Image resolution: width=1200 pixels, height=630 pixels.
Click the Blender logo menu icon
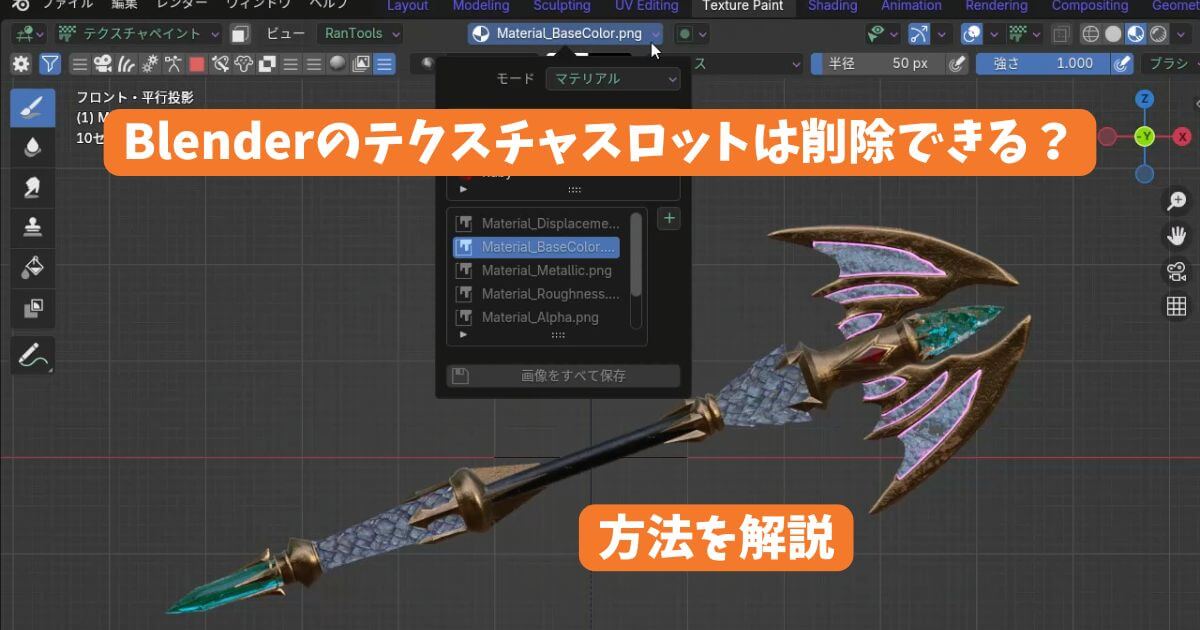pyautogui.click(x=19, y=5)
